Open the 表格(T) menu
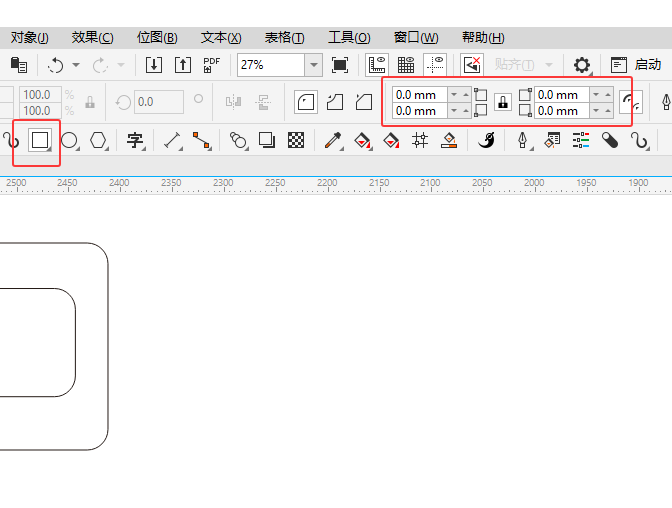This screenshot has width=672, height=508. click(285, 38)
